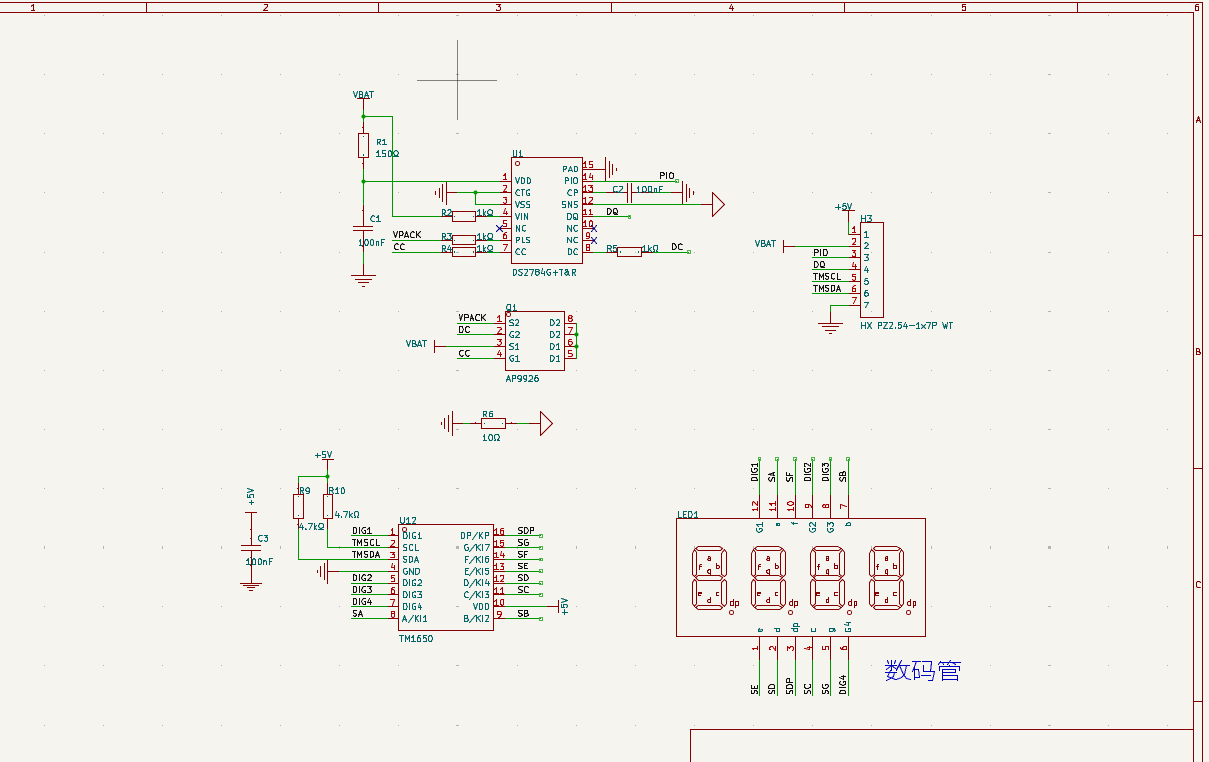Select the AP9926 MOSFET Q1 body
Viewport: 1209px width, 762px height.
[x=534, y=340]
